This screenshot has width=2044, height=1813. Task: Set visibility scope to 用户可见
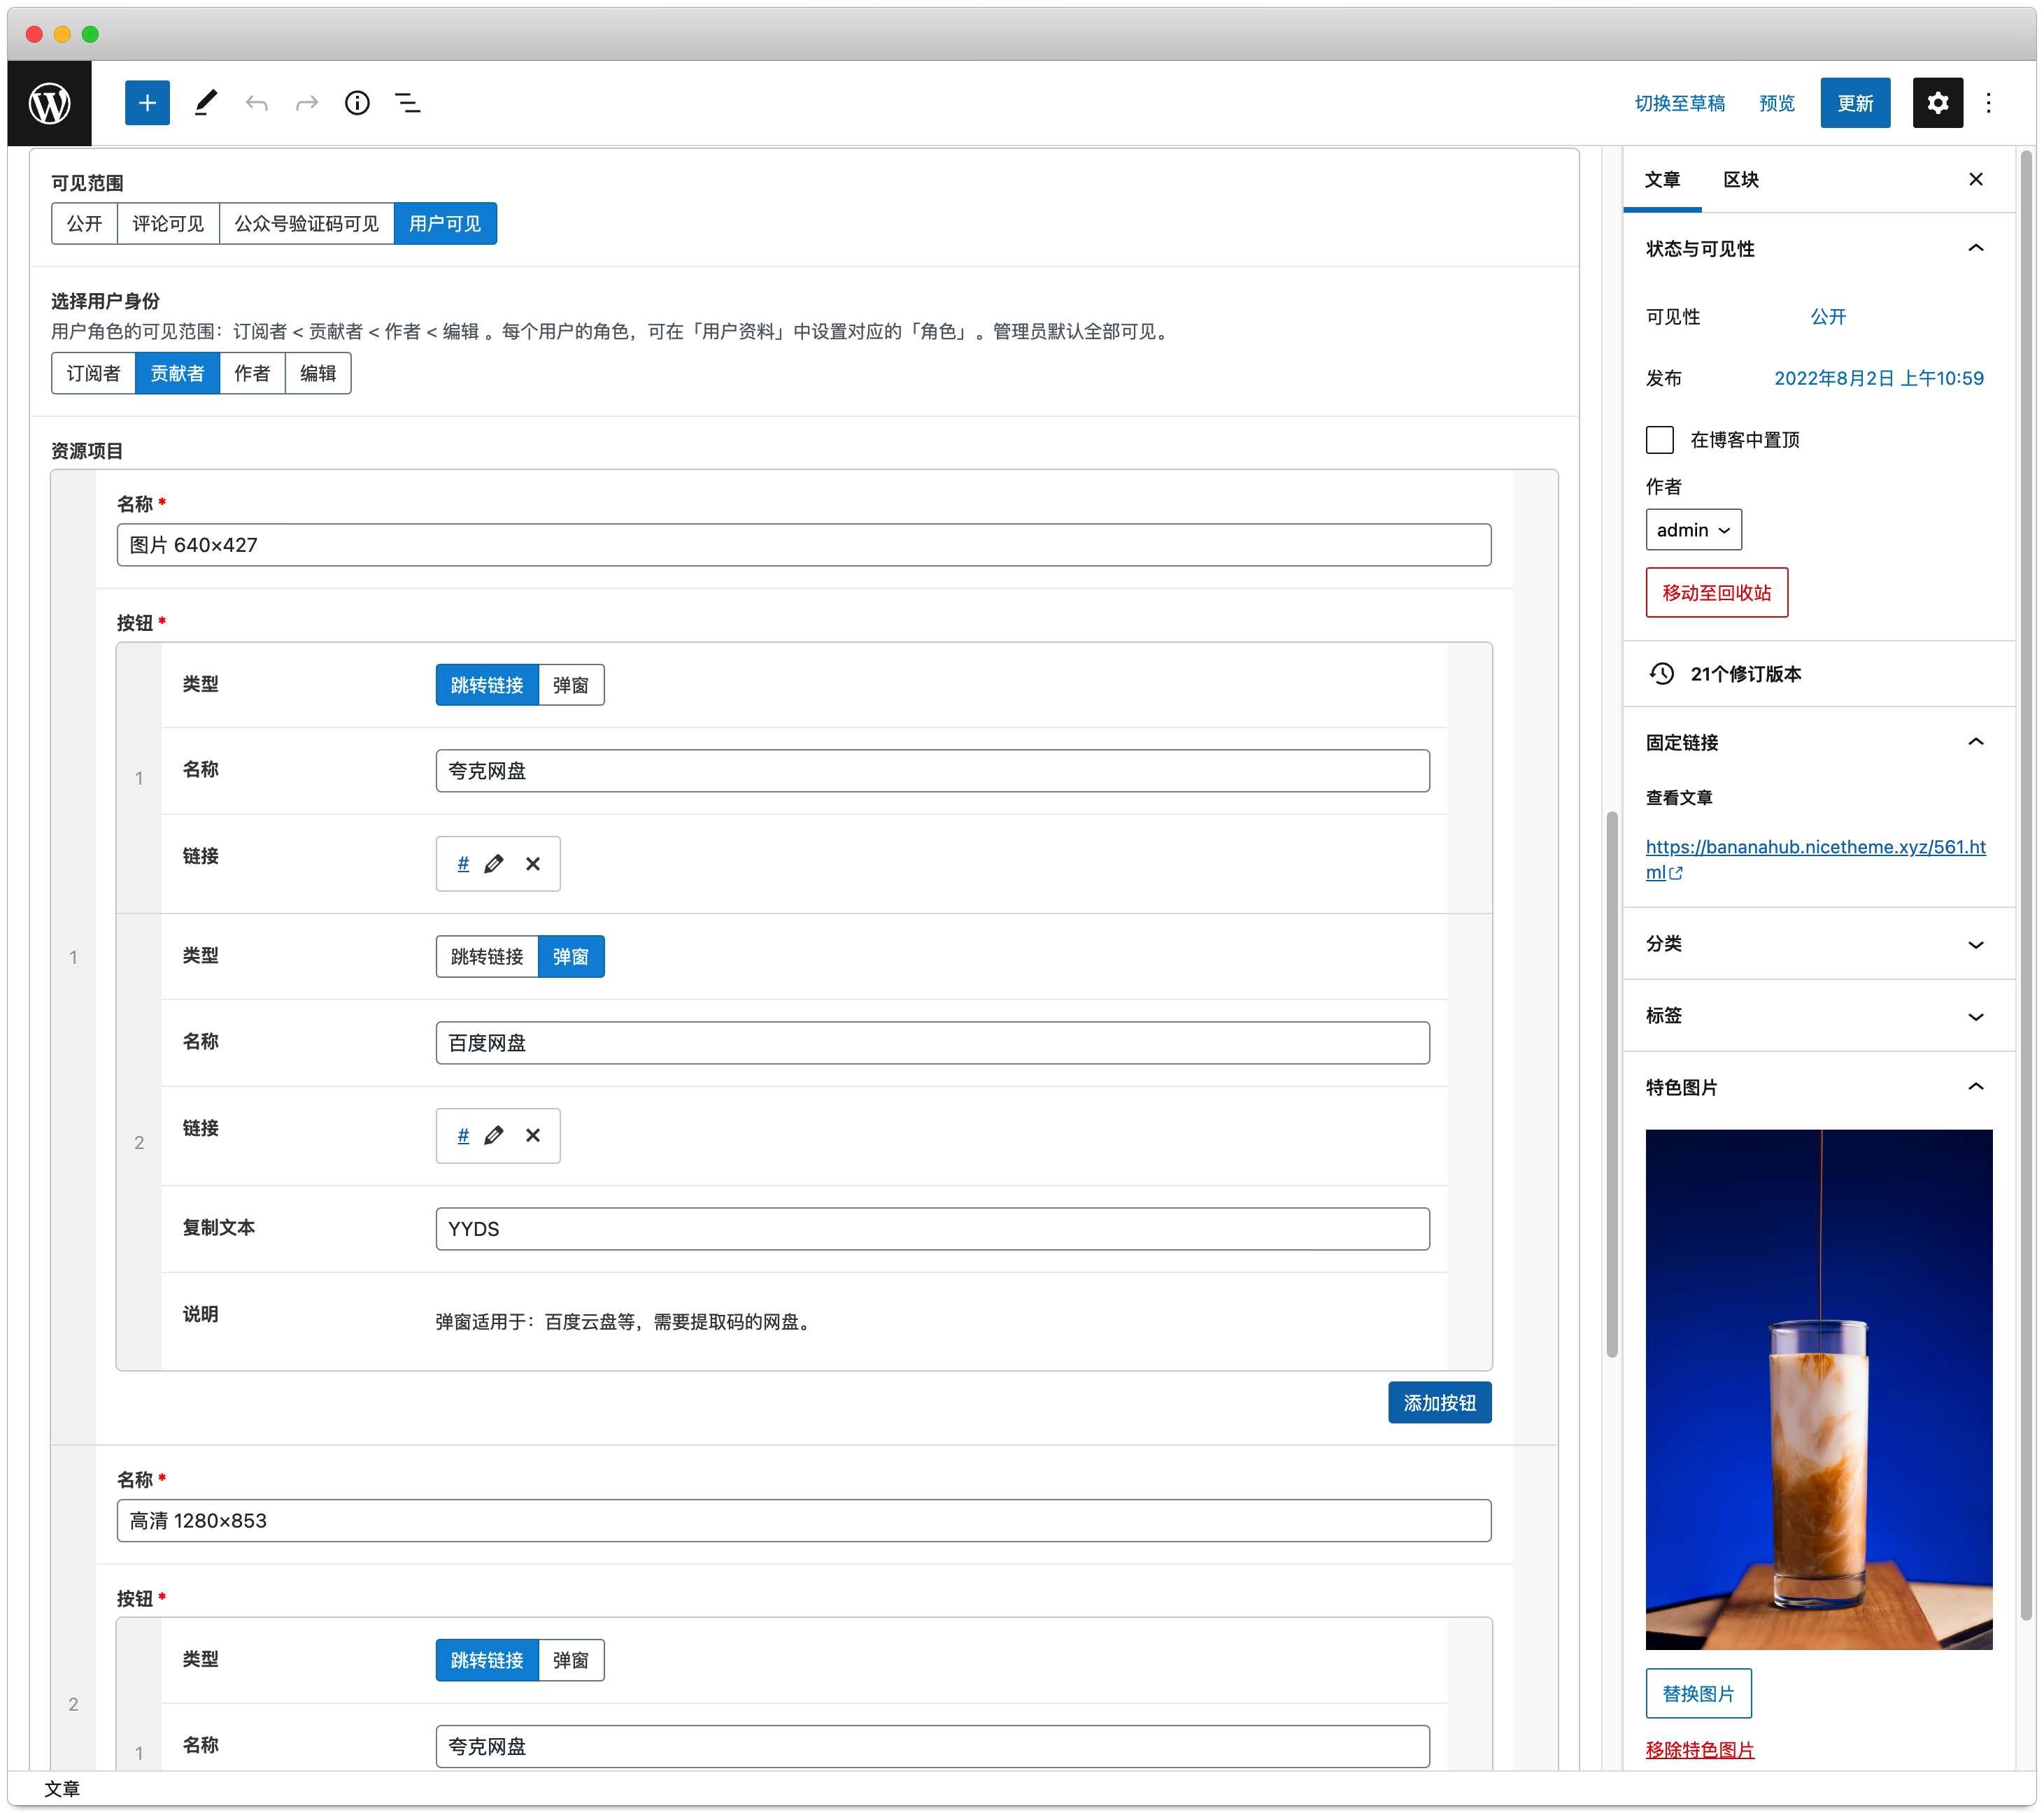[445, 224]
